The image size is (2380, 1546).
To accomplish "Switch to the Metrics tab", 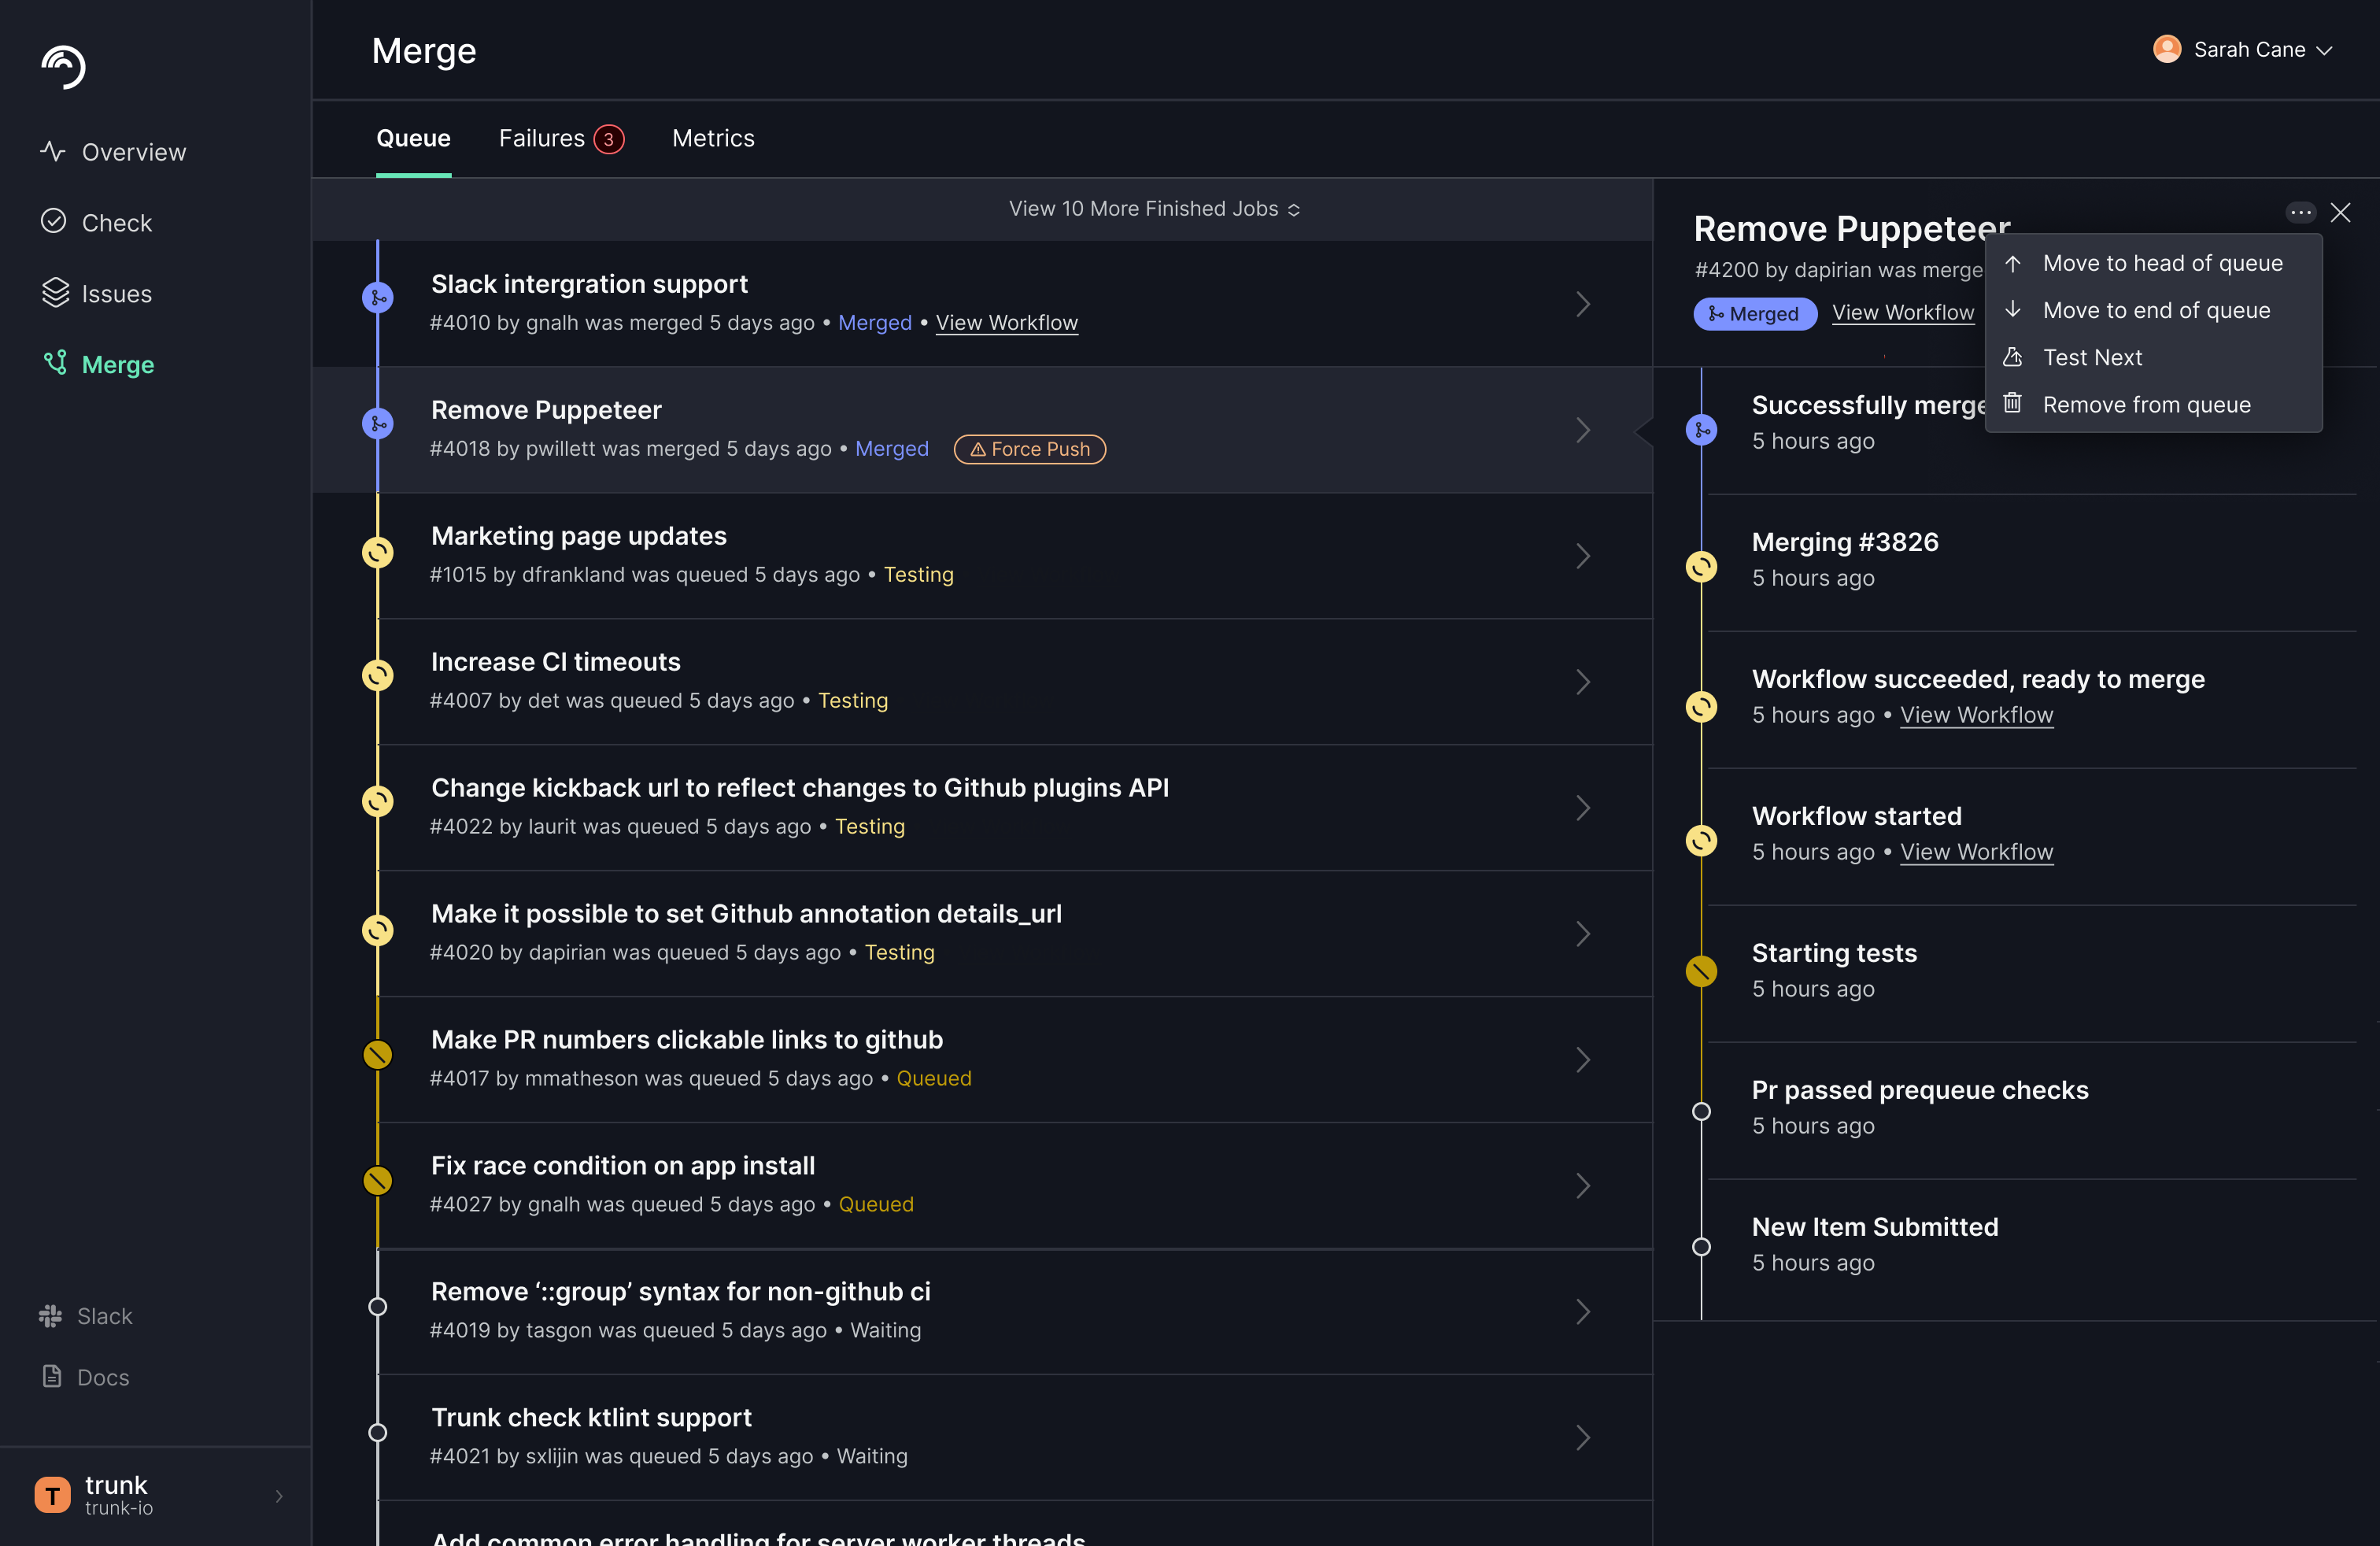I will coord(713,138).
